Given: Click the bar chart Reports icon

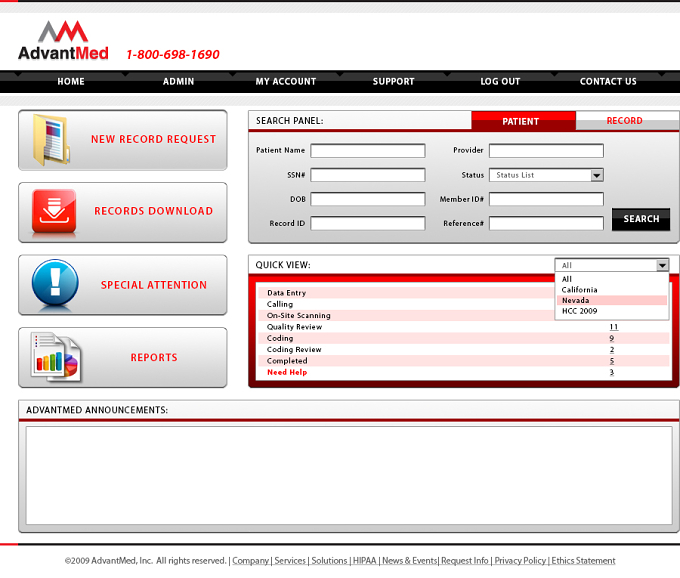Looking at the screenshot, I should coord(56,357).
